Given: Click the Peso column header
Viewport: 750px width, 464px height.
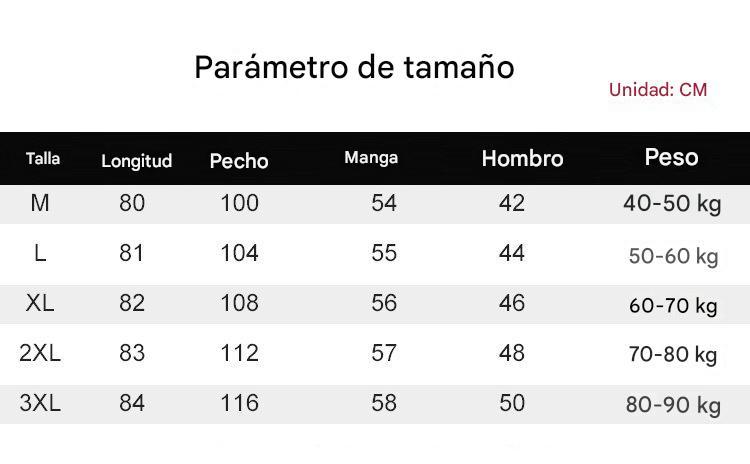Looking at the screenshot, I should 671,157.
